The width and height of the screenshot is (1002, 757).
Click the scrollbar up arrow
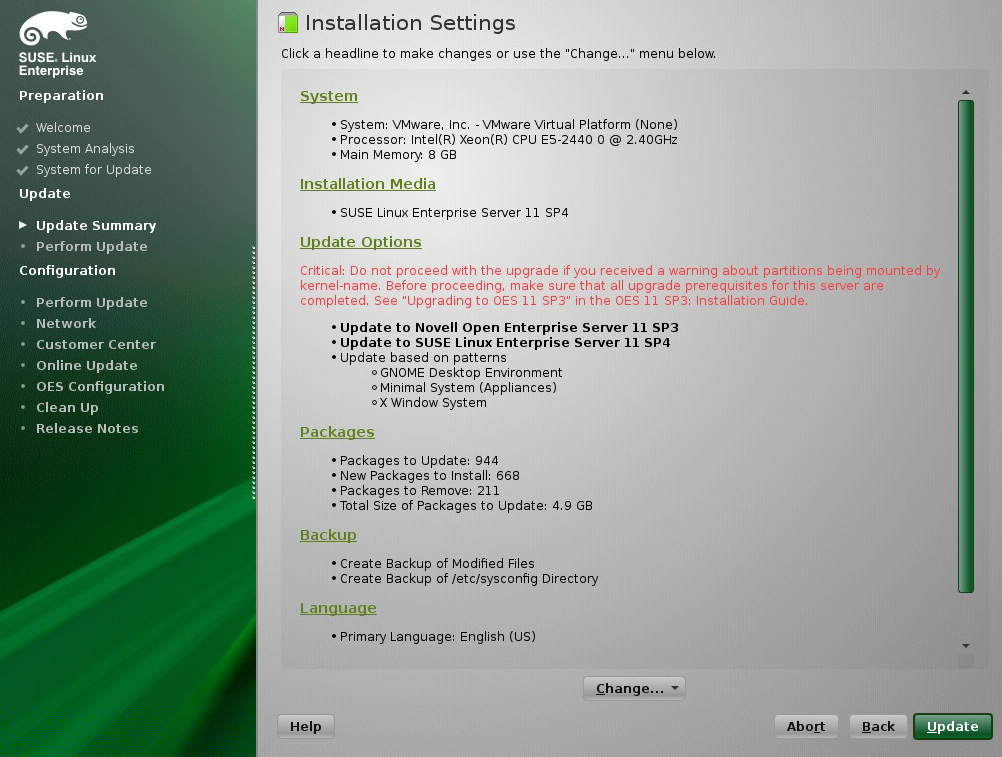(x=966, y=93)
